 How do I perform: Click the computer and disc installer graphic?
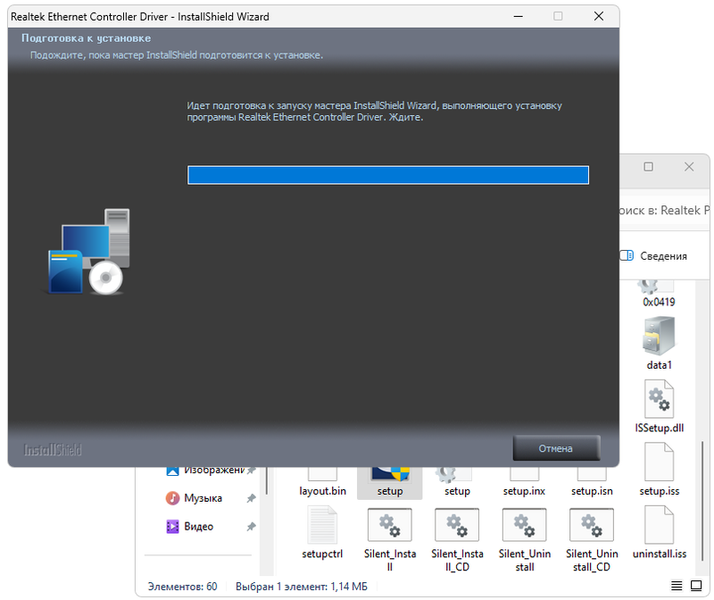pyautogui.click(x=89, y=251)
